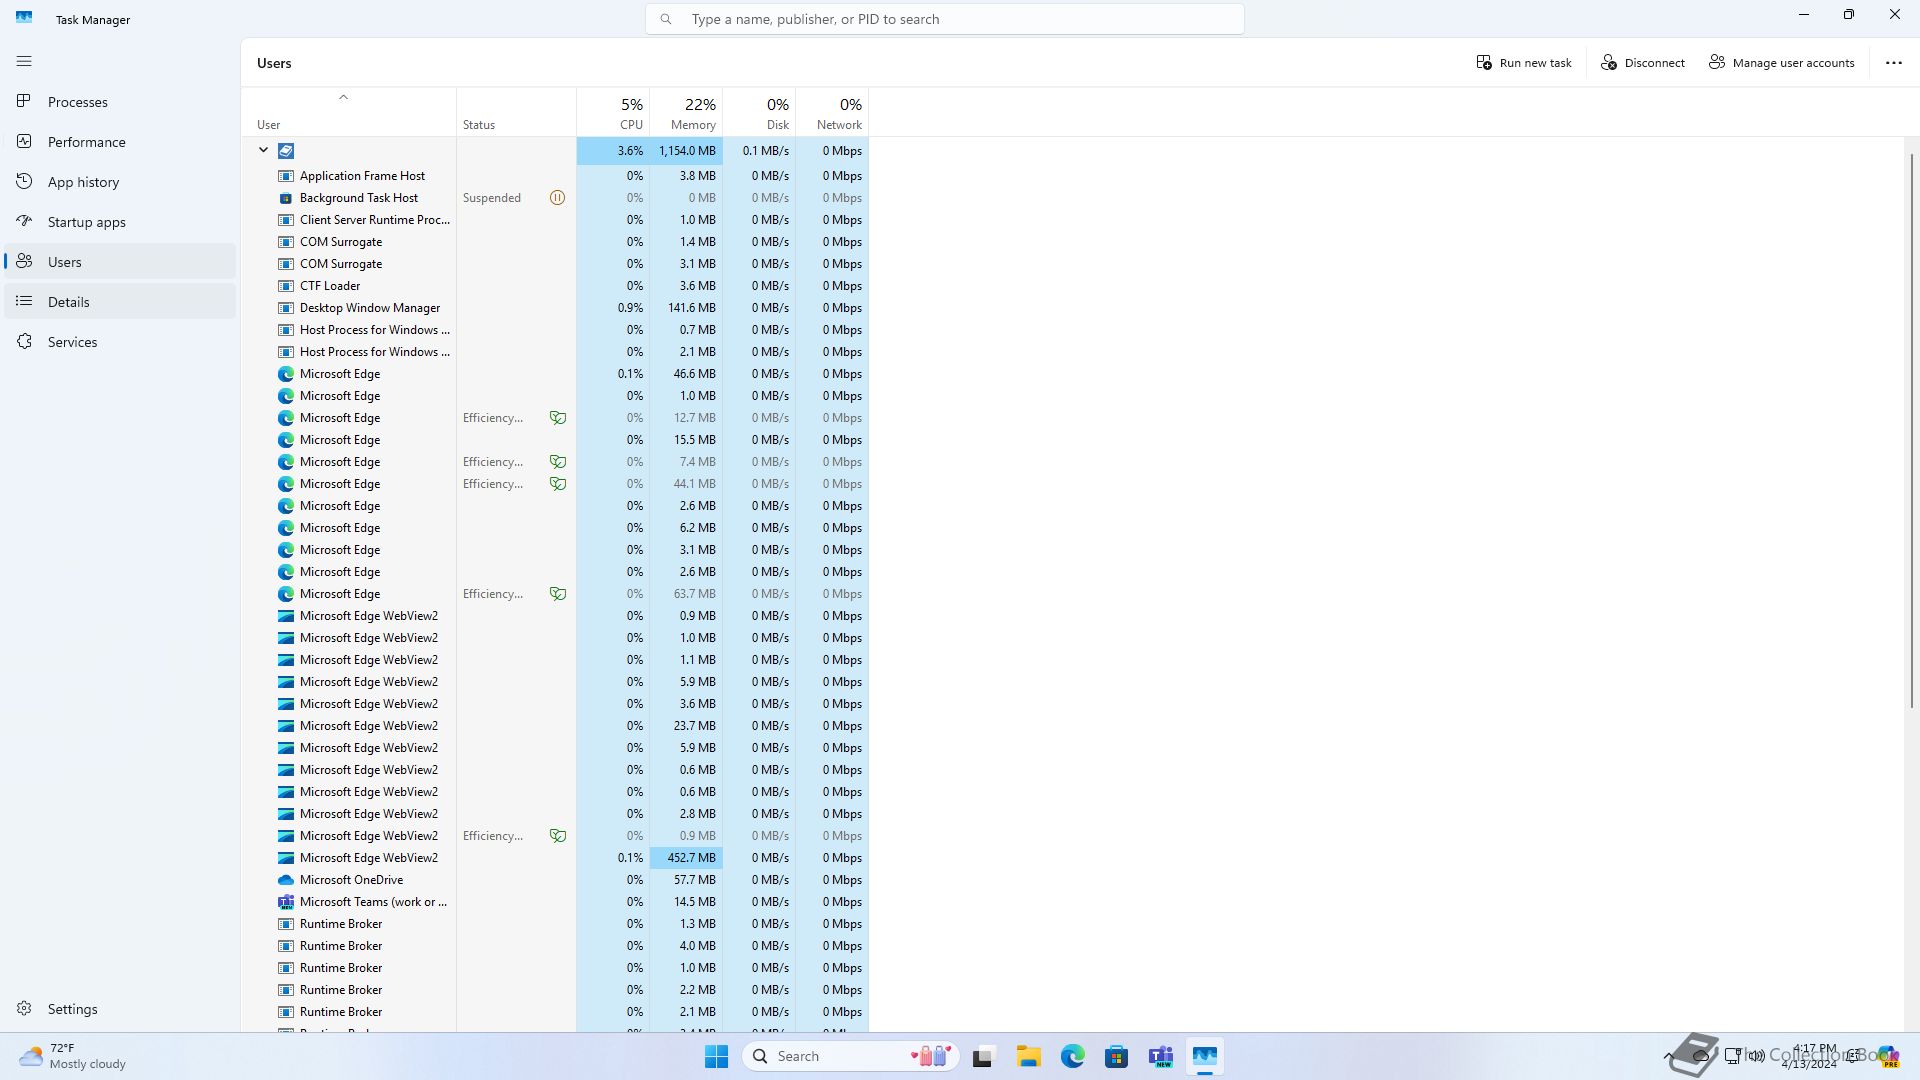This screenshot has width=1920, height=1080.
Task: Open the three-dot more options menu
Action: pos(1893,62)
